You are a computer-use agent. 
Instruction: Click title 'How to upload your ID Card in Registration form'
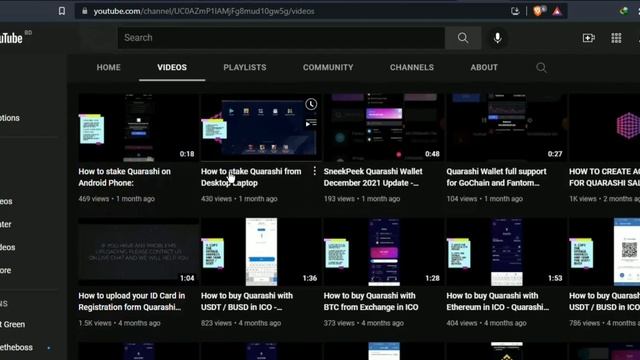[131, 301]
